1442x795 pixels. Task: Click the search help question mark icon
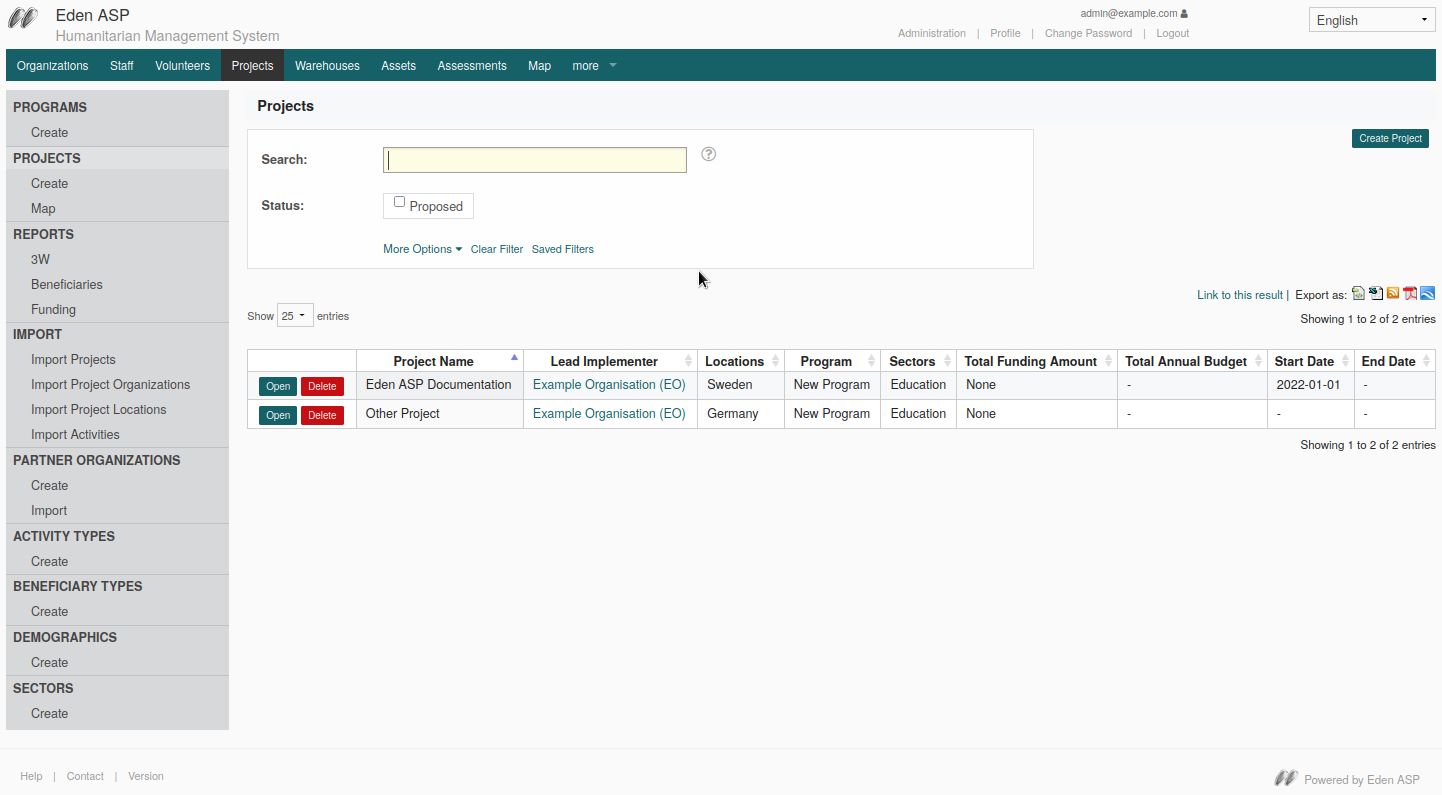[709, 154]
